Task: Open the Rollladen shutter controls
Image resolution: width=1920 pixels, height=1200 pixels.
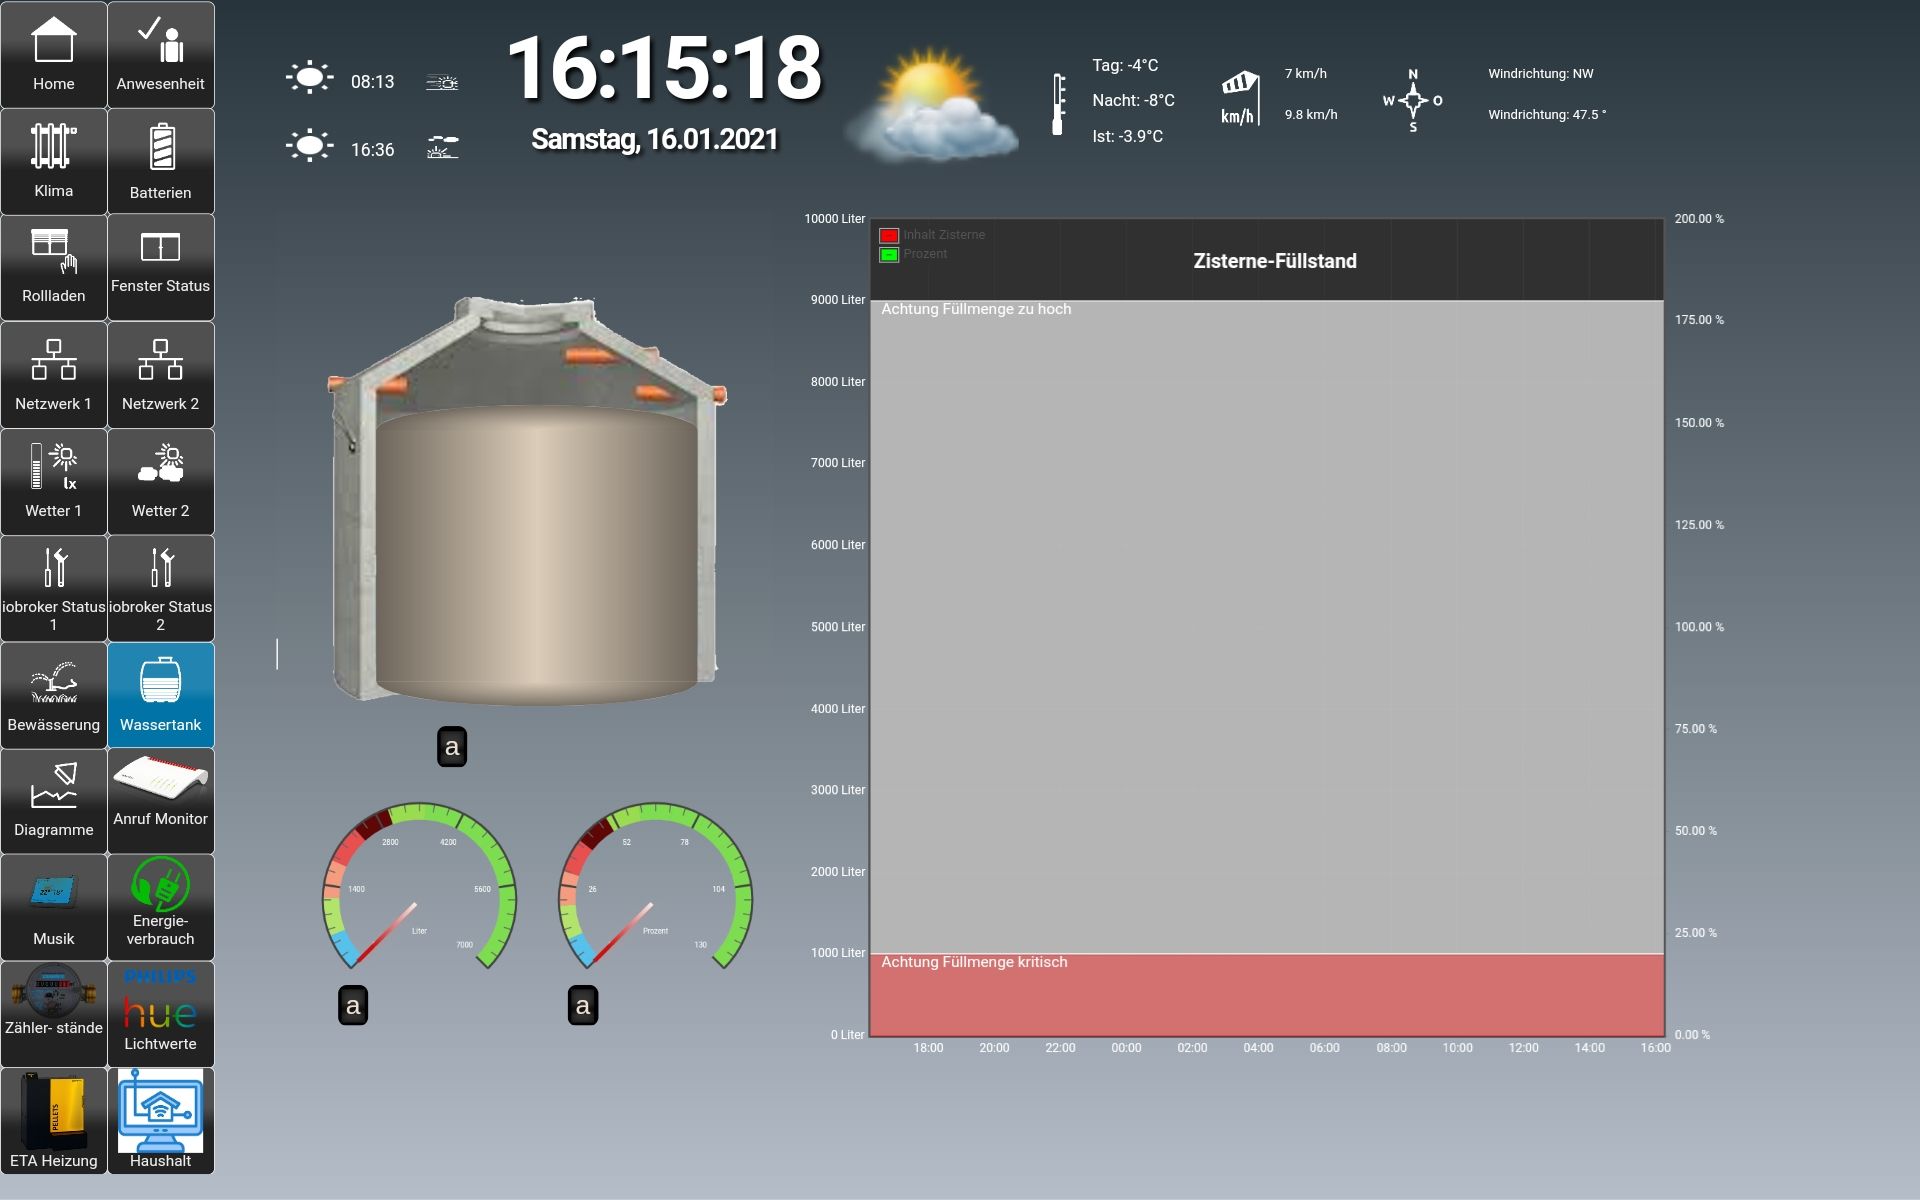Action: [x=54, y=267]
